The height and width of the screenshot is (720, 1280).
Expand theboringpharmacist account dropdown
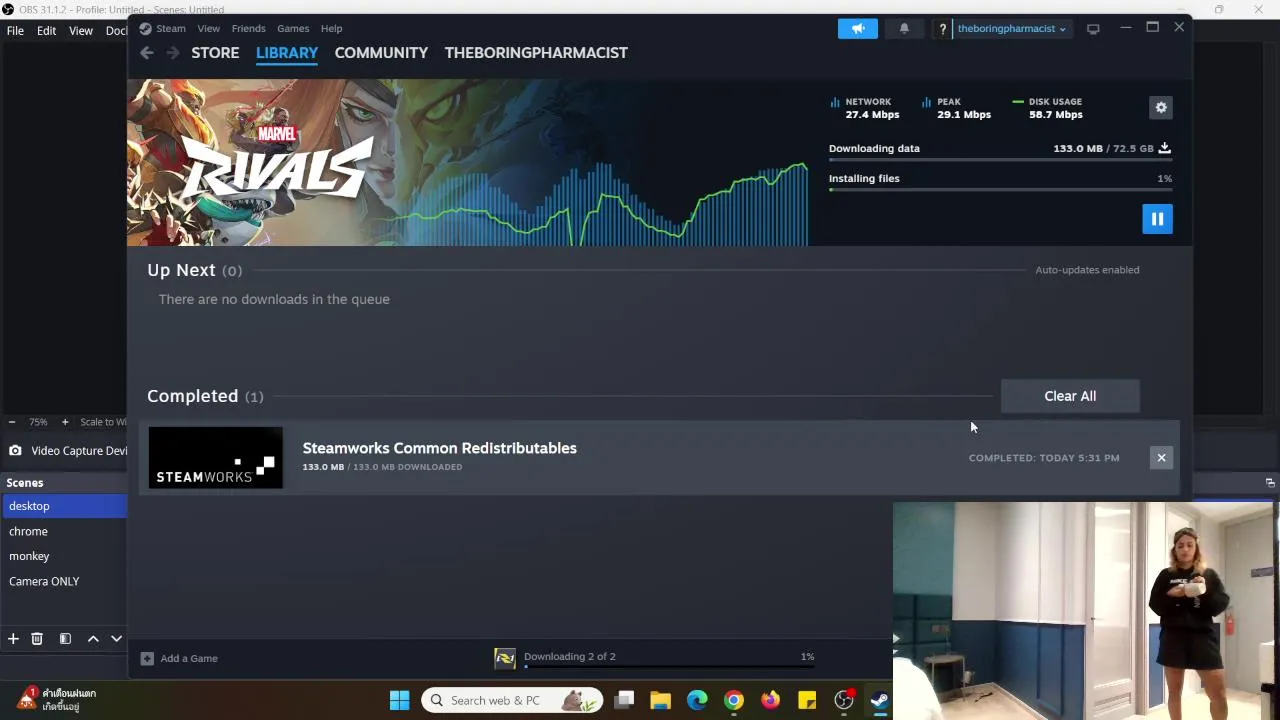click(x=1011, y=29)
